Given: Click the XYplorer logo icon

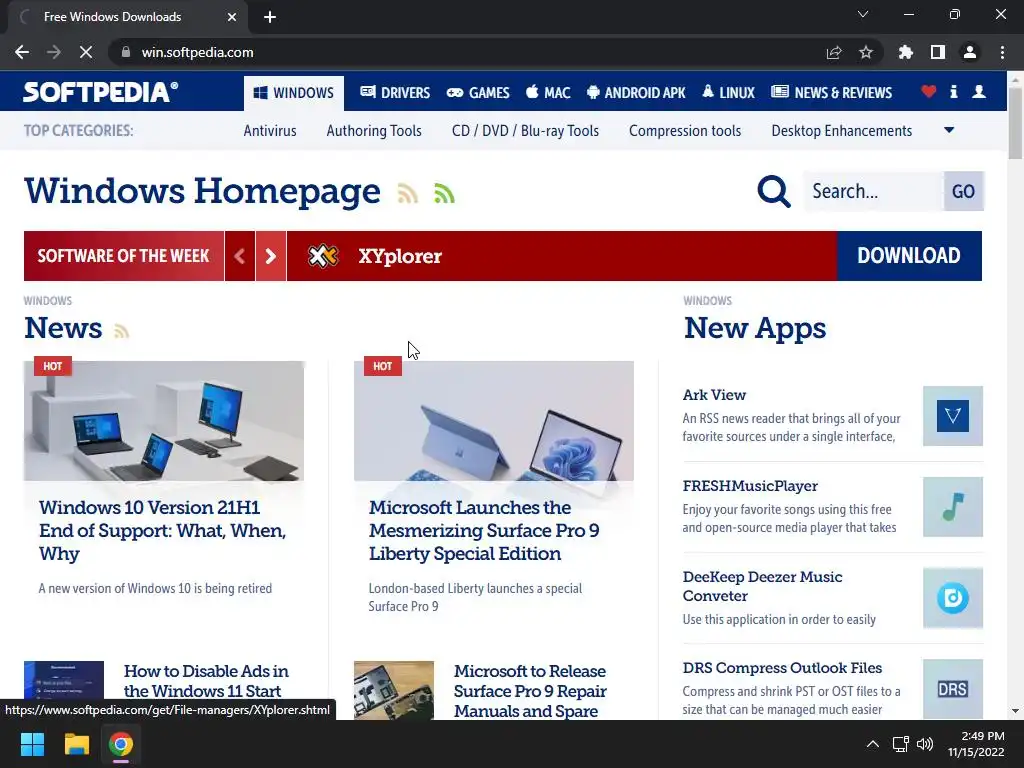Looking at the screenshot, I should [323, 256].
